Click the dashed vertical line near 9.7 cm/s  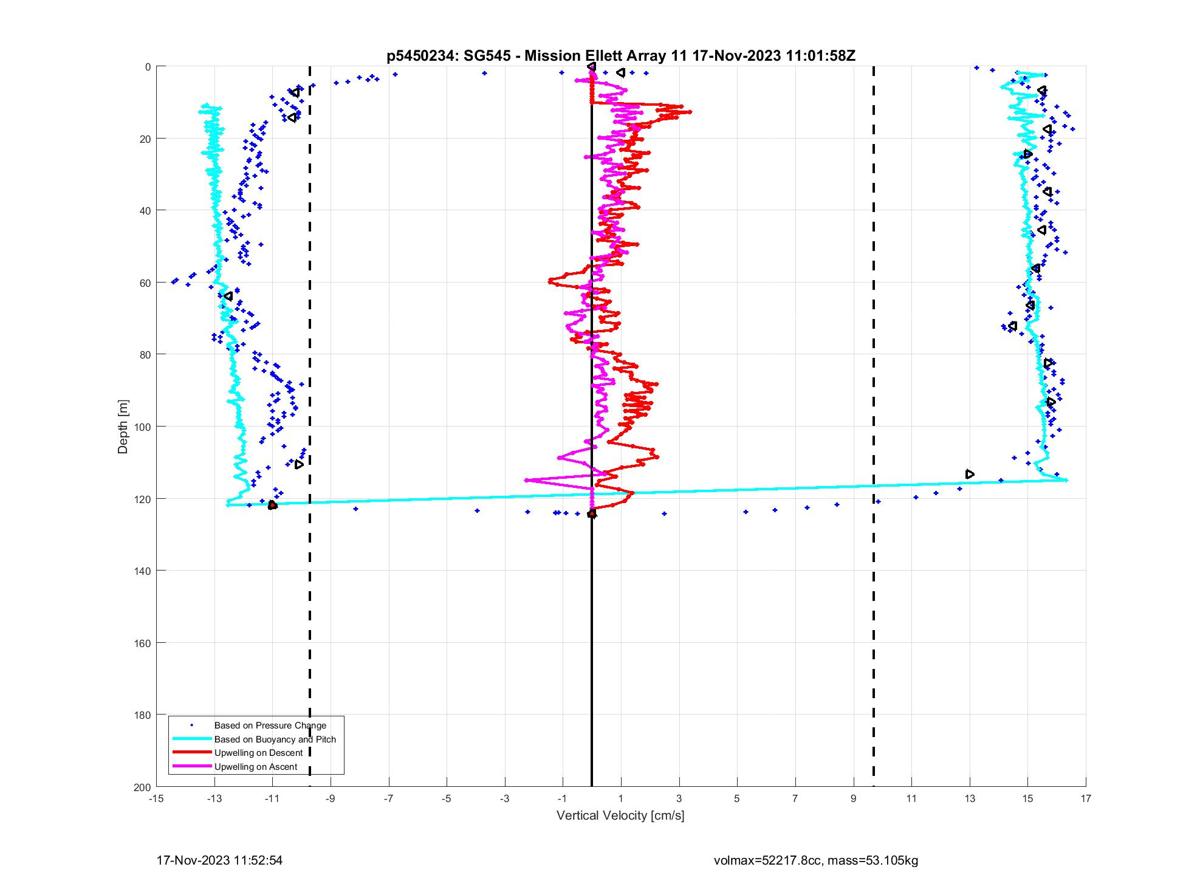[874, 427]
